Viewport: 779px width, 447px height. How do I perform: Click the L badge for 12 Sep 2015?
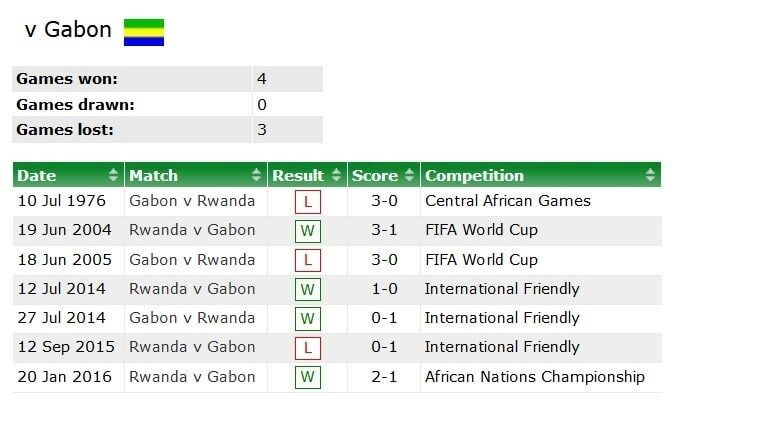coord(308,349)
